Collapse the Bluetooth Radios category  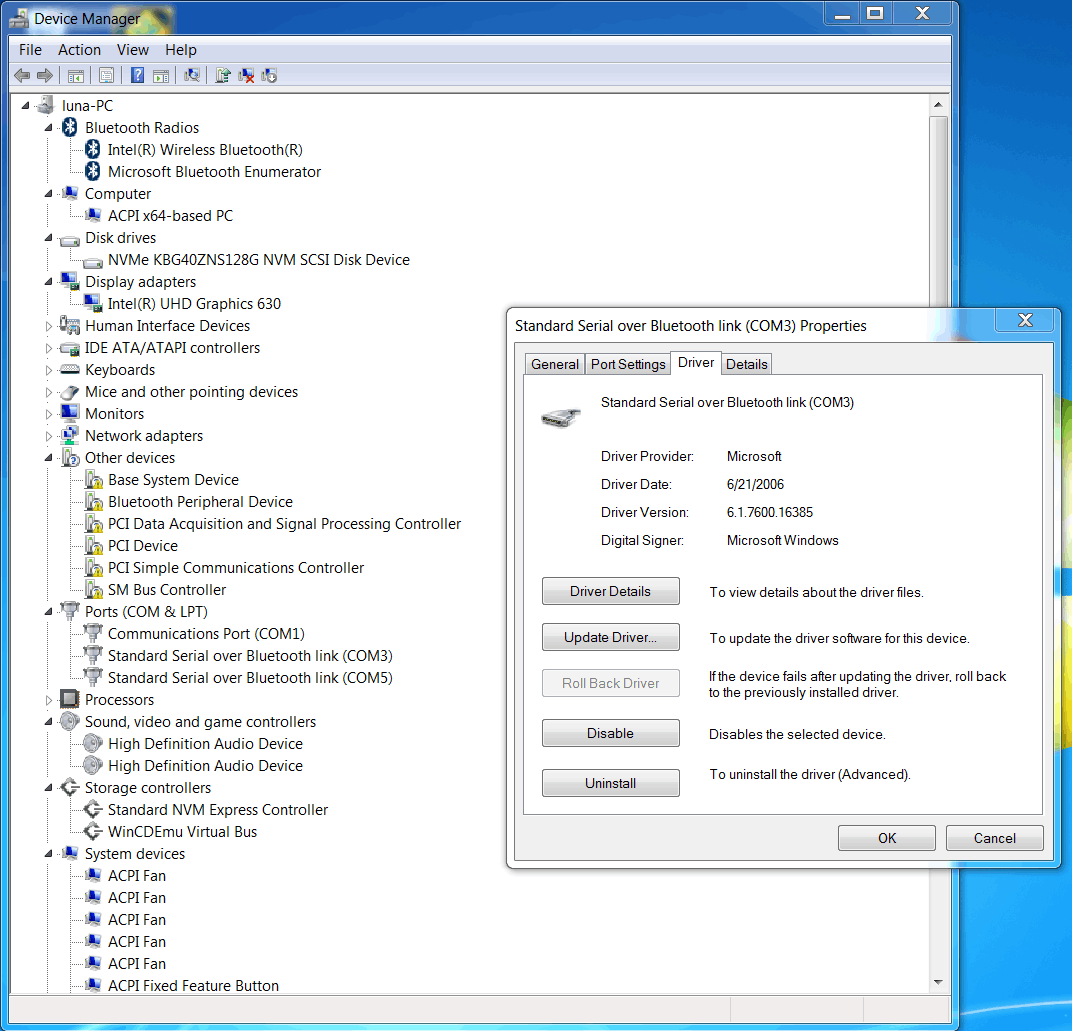[x=49, y=128]
